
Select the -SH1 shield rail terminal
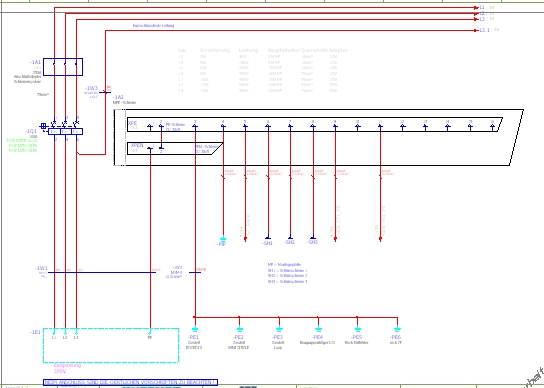(268, 238)
